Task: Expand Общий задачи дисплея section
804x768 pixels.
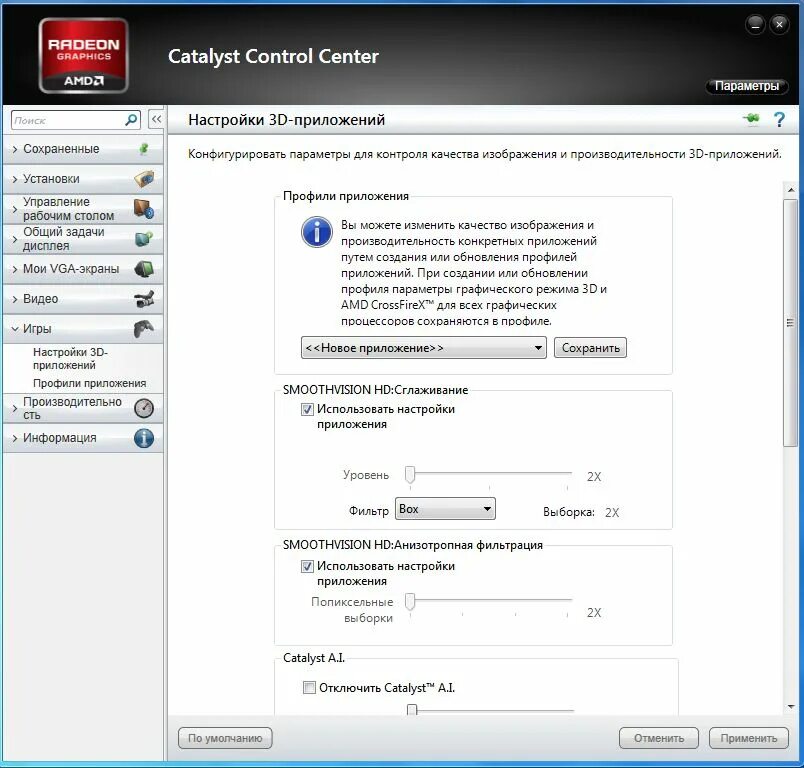Action: tap(83, 239)
